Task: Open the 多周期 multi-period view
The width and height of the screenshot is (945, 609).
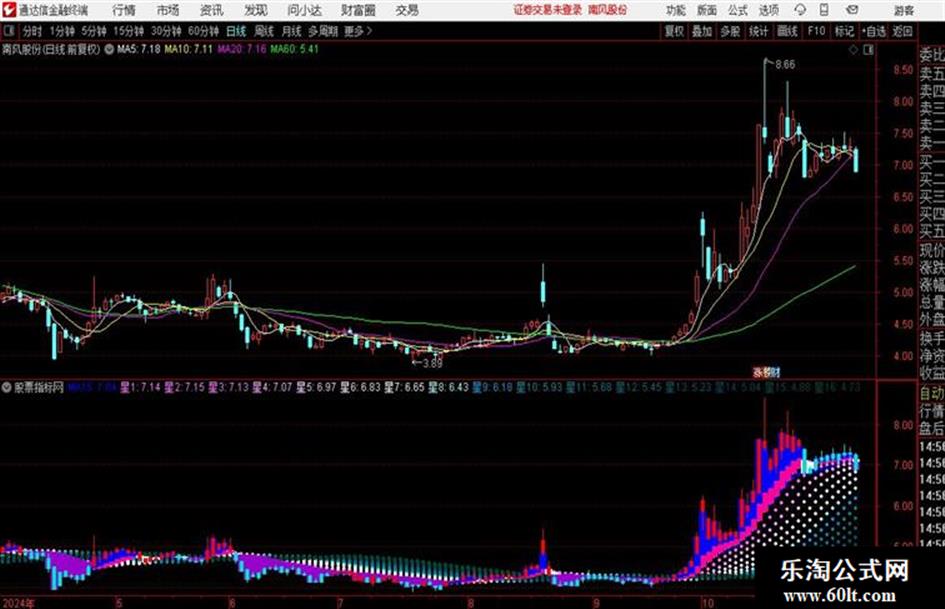Action: click(x=323, y=31)
